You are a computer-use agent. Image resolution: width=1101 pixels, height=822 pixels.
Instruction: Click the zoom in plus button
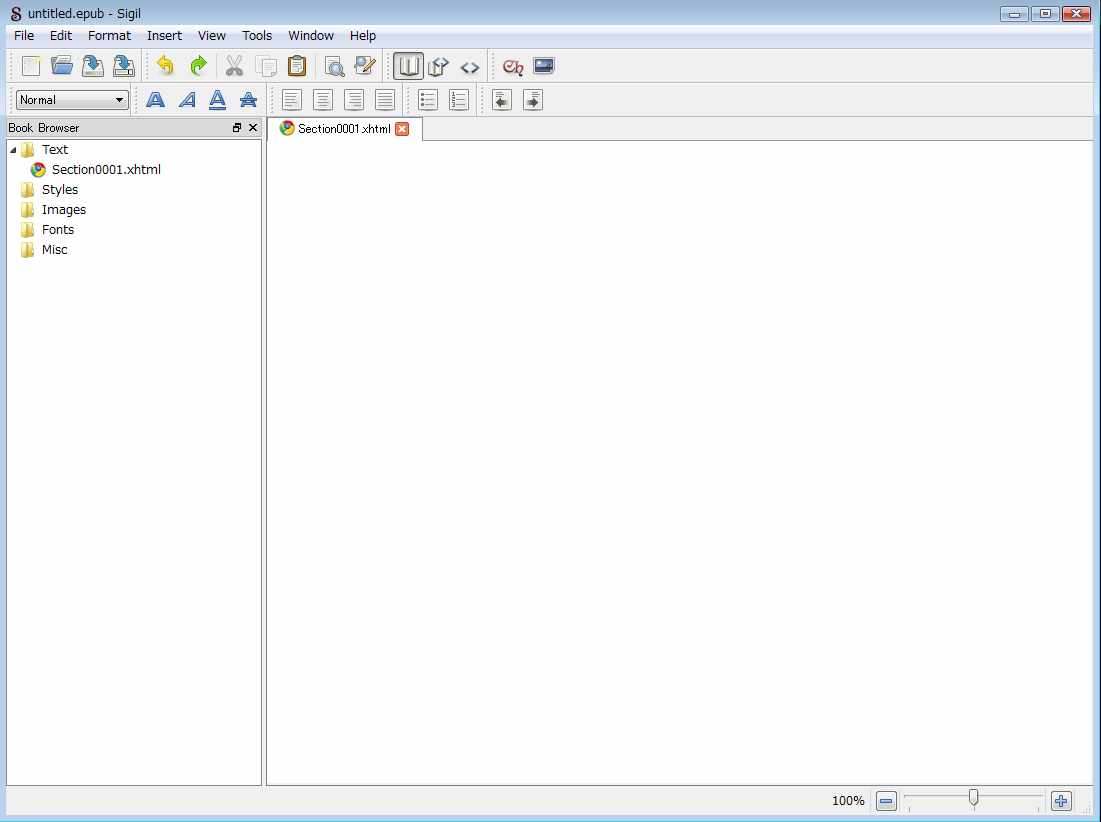coord(1061,801)
